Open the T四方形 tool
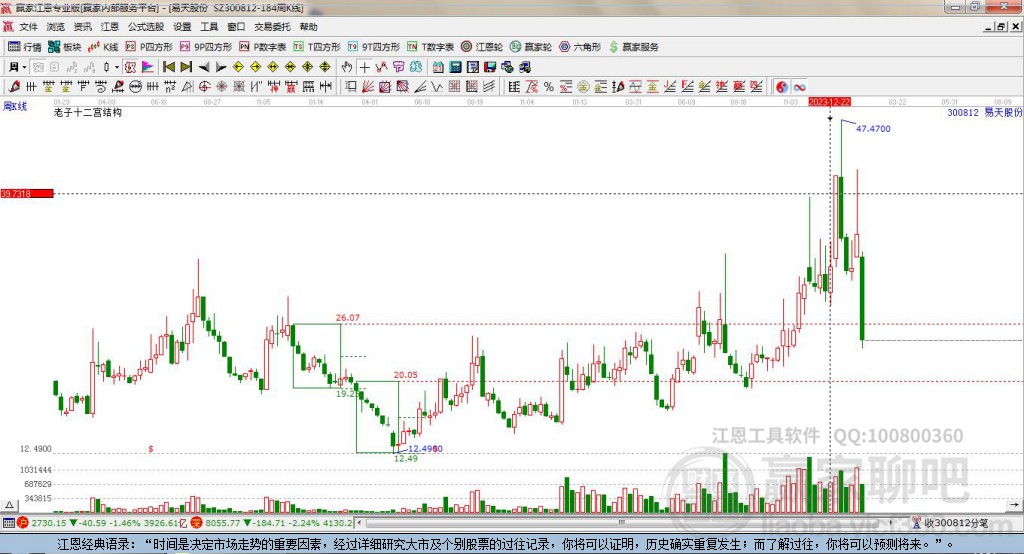The image size is (1024, 554). (317, 47)
